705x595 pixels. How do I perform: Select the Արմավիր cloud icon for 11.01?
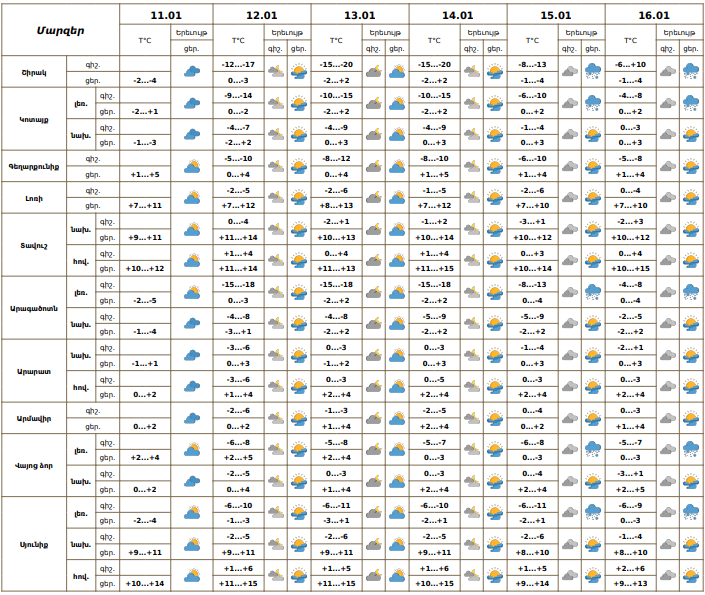(x=192, y=418)
